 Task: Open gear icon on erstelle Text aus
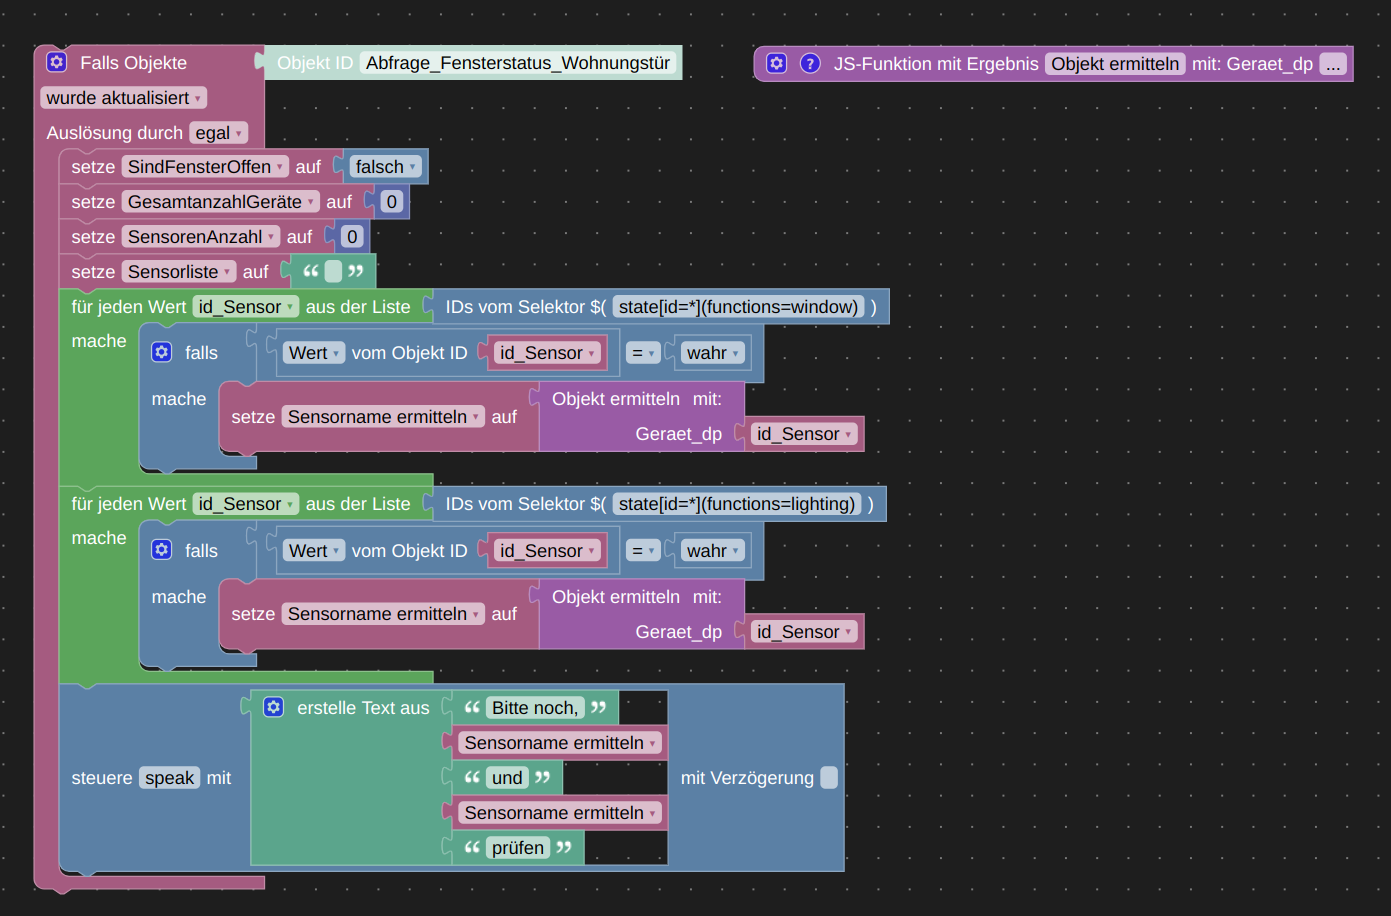coord(274,707)
